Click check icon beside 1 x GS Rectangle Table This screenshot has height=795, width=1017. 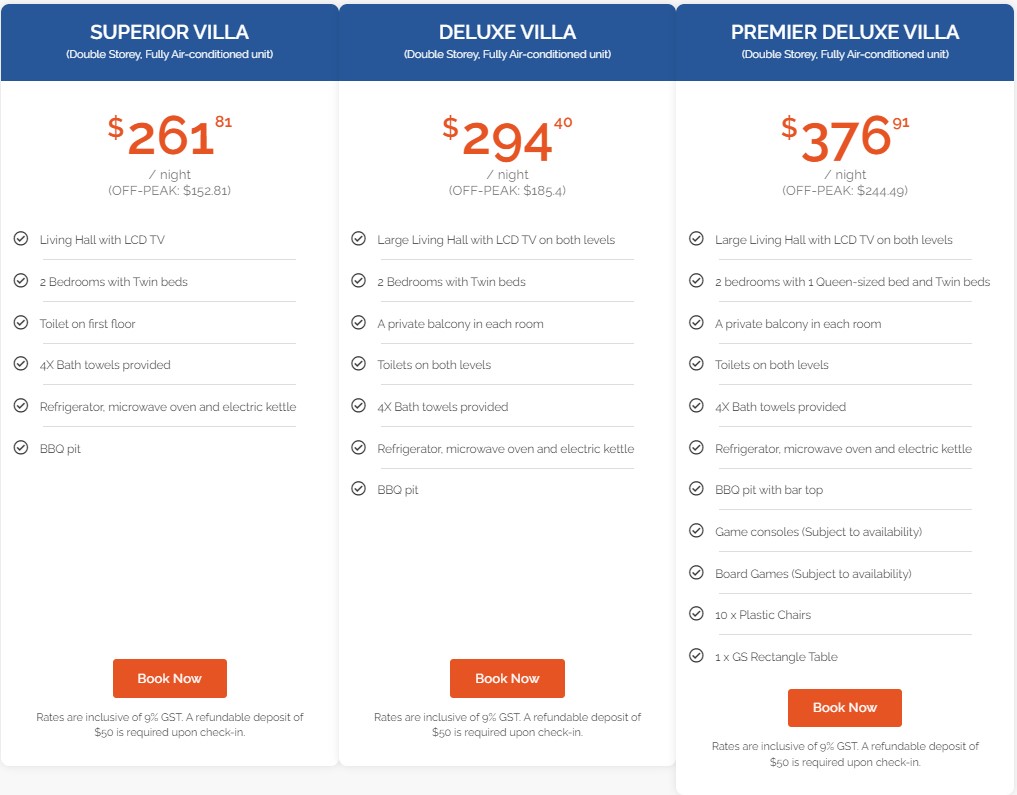point(696,656)
